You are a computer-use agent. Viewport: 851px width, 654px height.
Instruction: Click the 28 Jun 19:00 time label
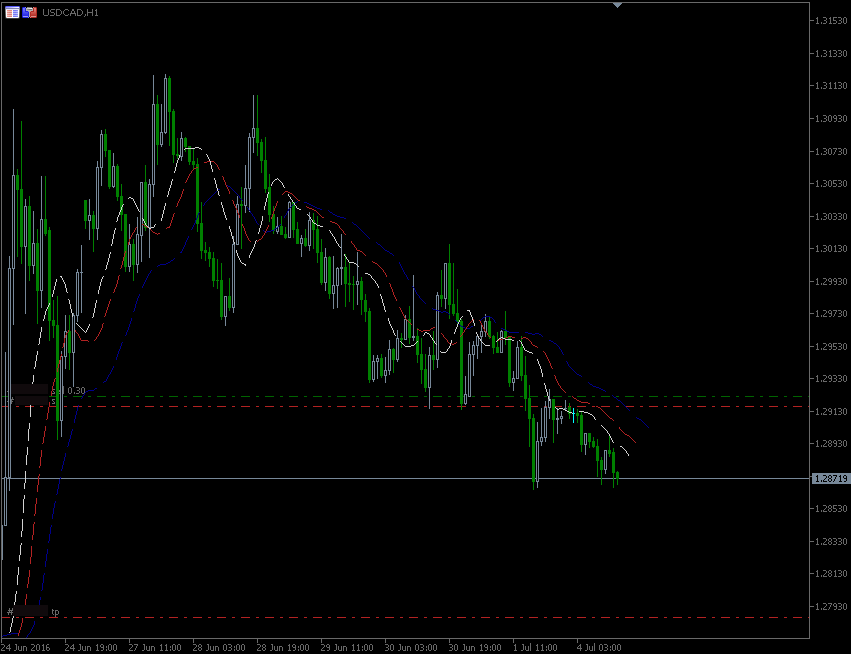coord(283,647)
